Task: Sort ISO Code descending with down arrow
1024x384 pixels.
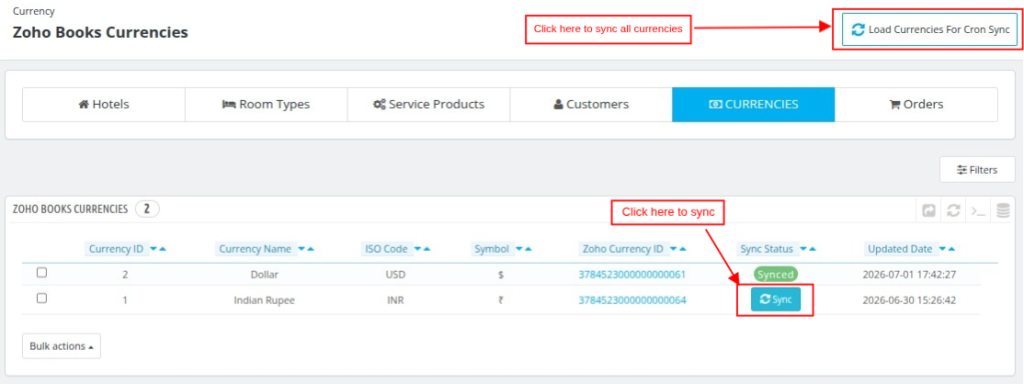Action: coord(417,249)
